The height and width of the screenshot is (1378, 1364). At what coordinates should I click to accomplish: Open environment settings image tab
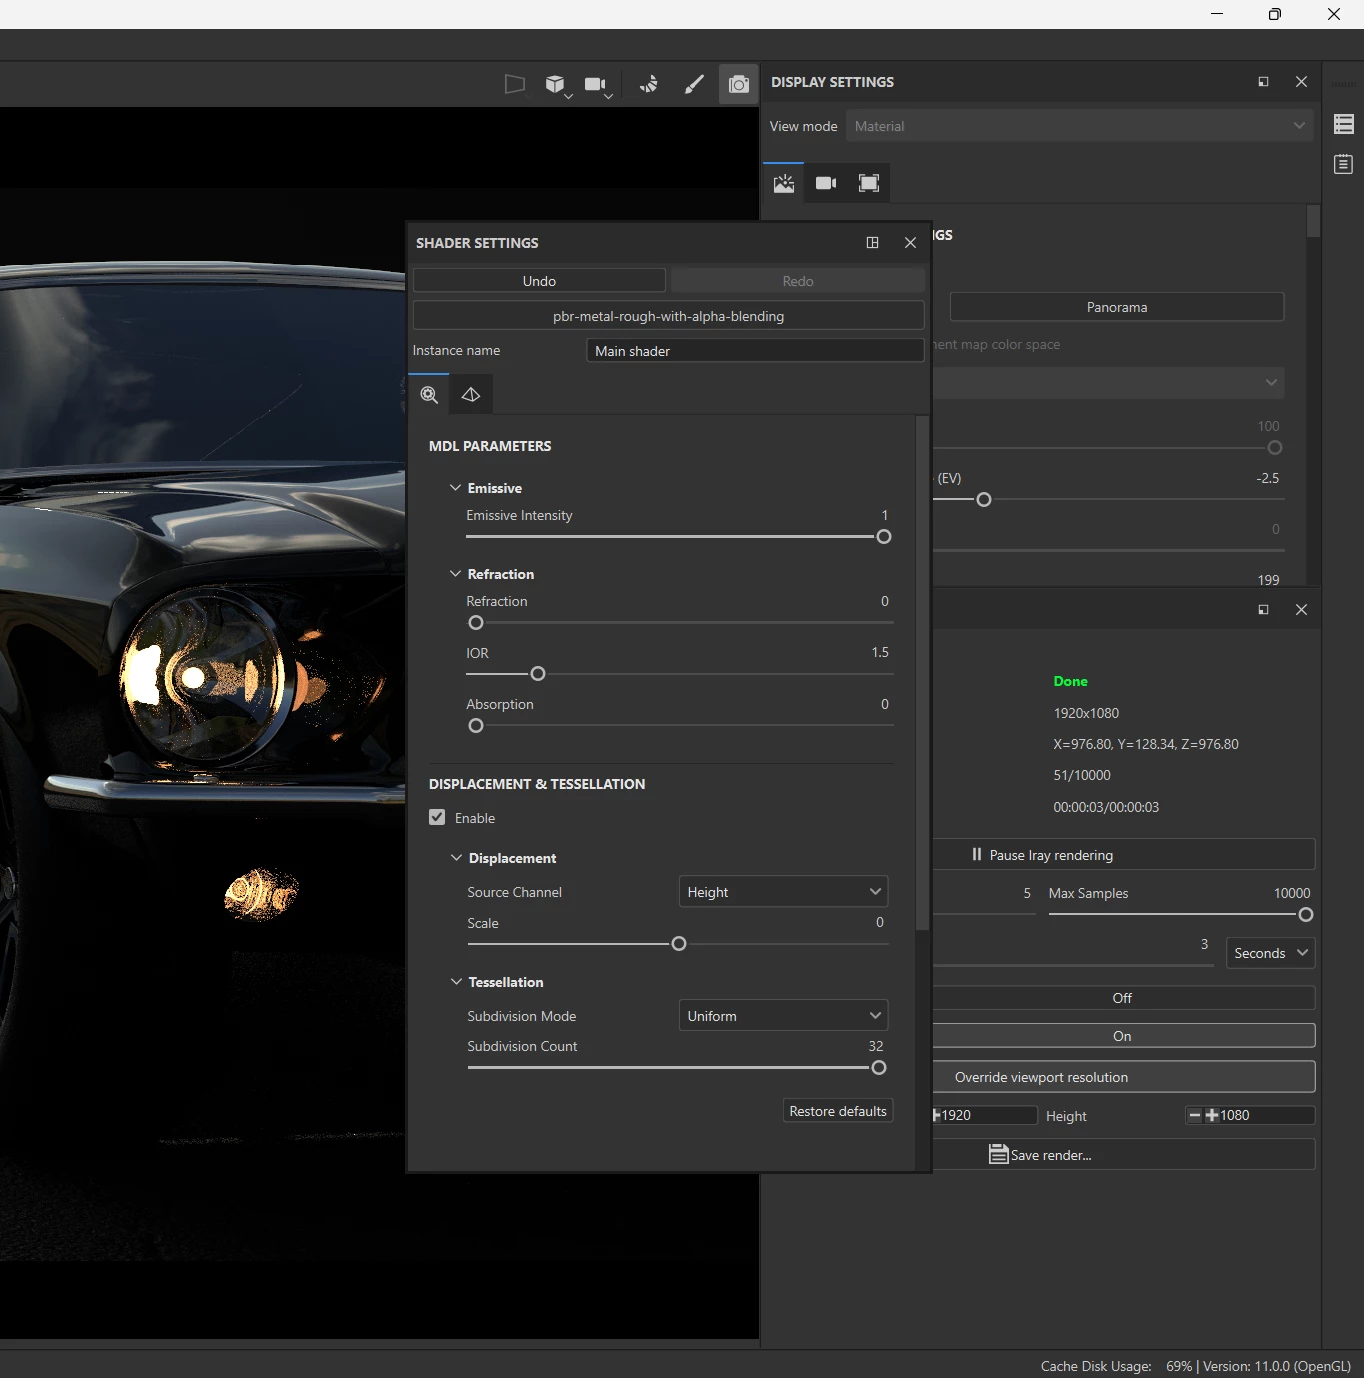[784, 183]
